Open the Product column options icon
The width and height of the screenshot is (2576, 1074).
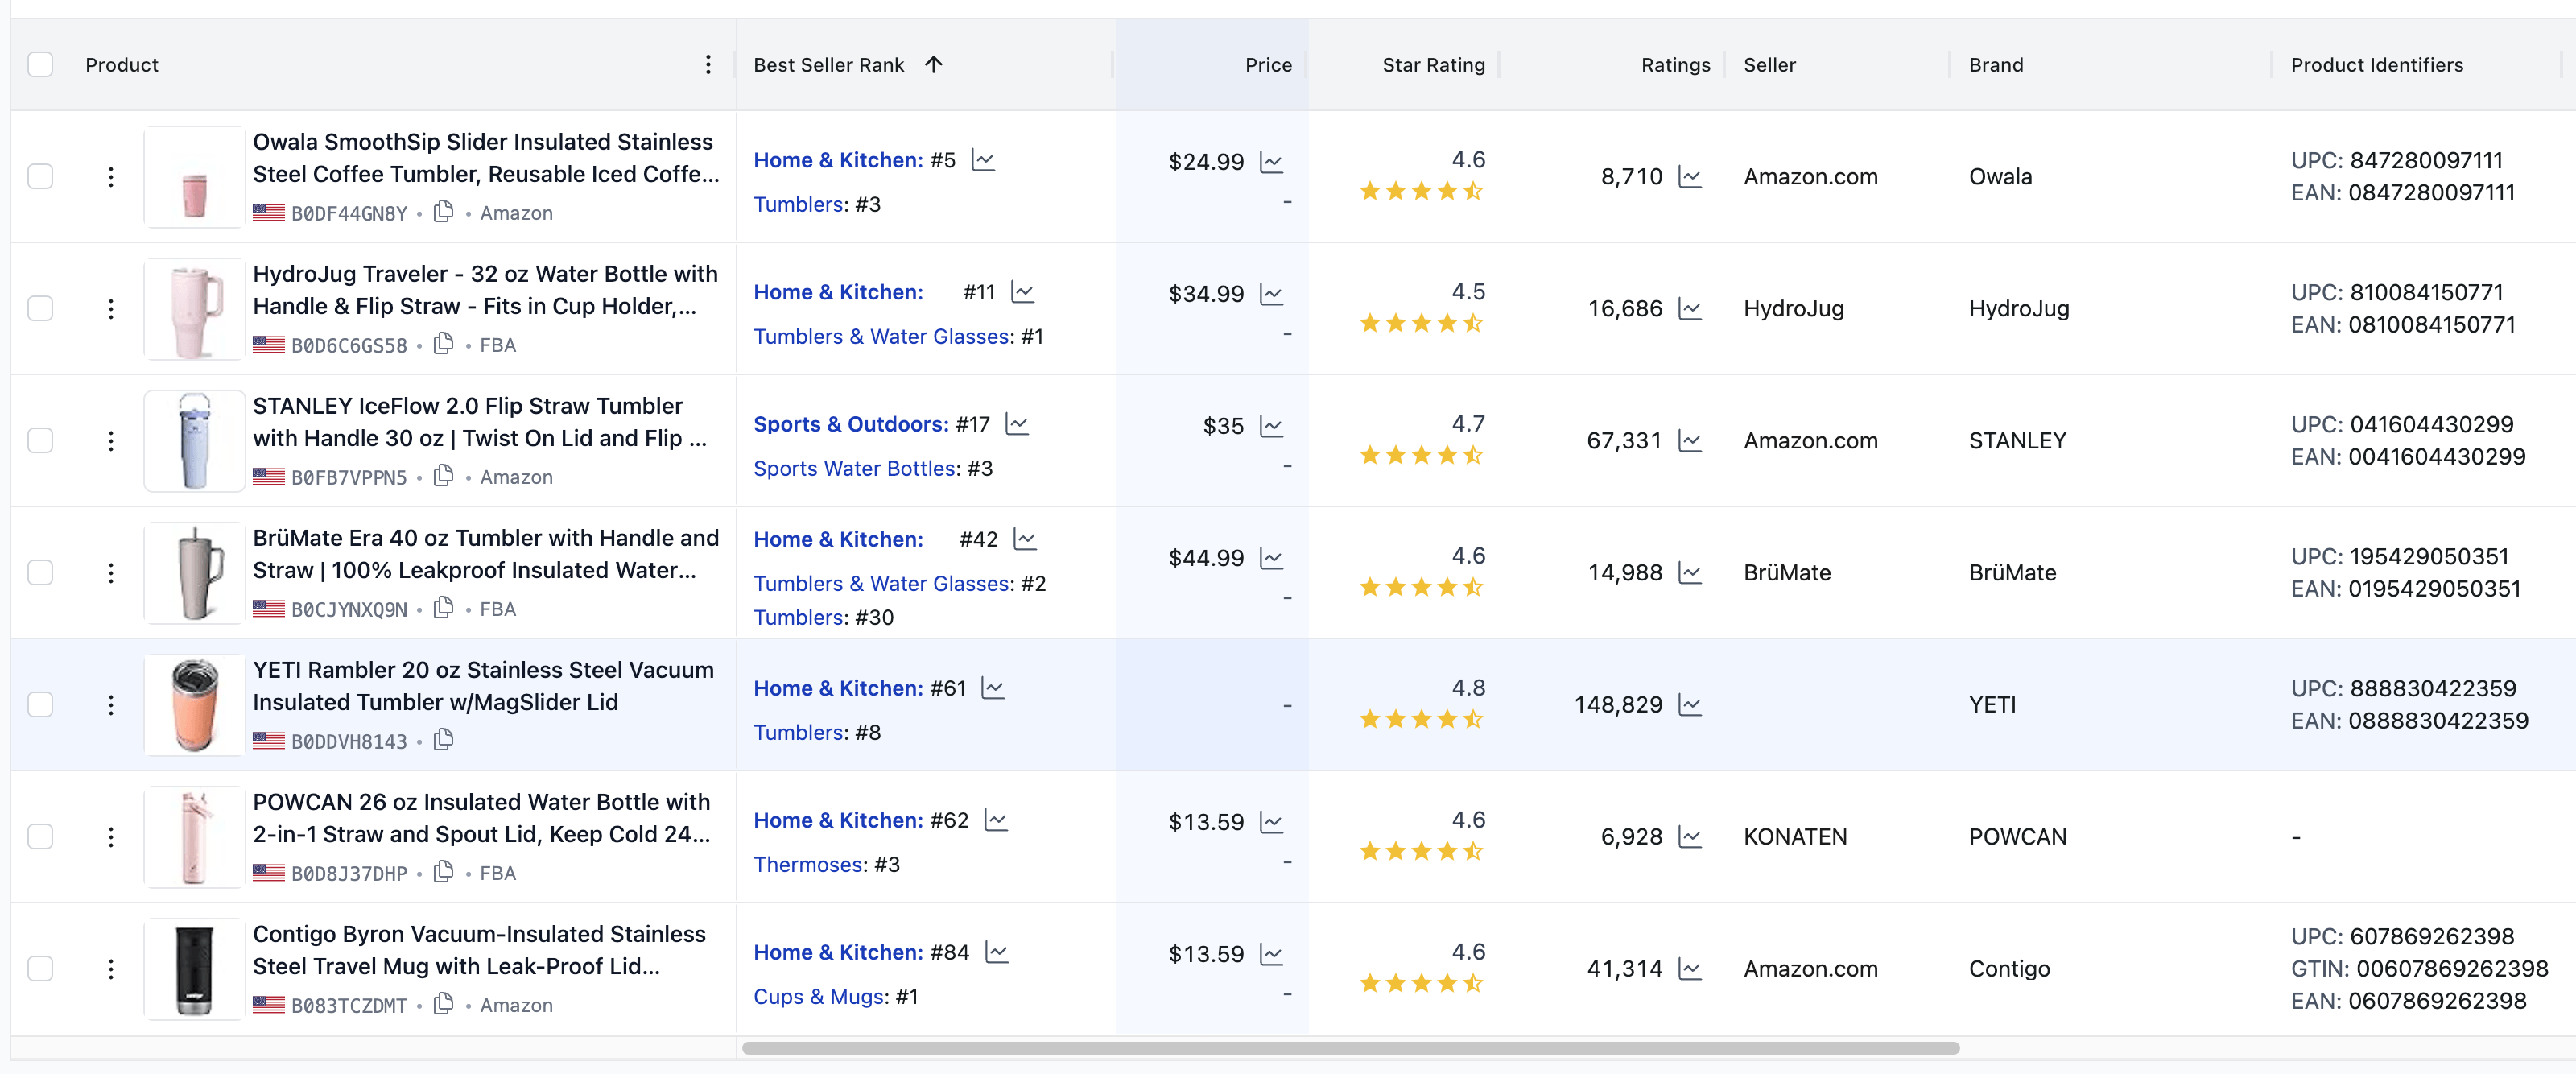click(708, 64)
